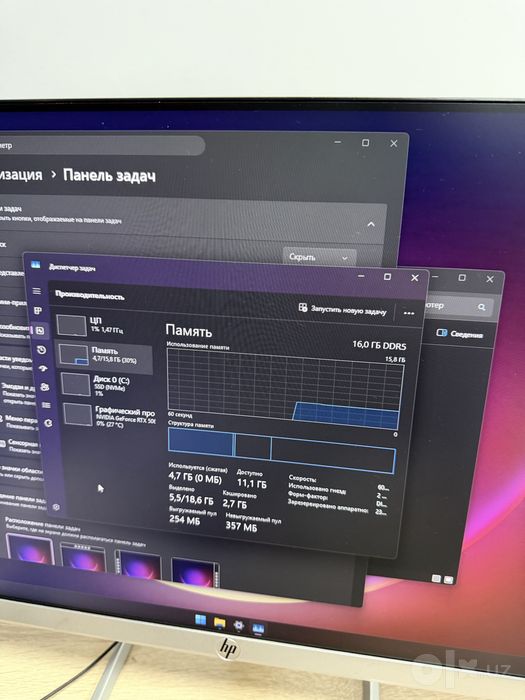Viewport: 525px width, 700px height.
Task: Switch to large icons view in back window
Action: click(x=449, y=580)
